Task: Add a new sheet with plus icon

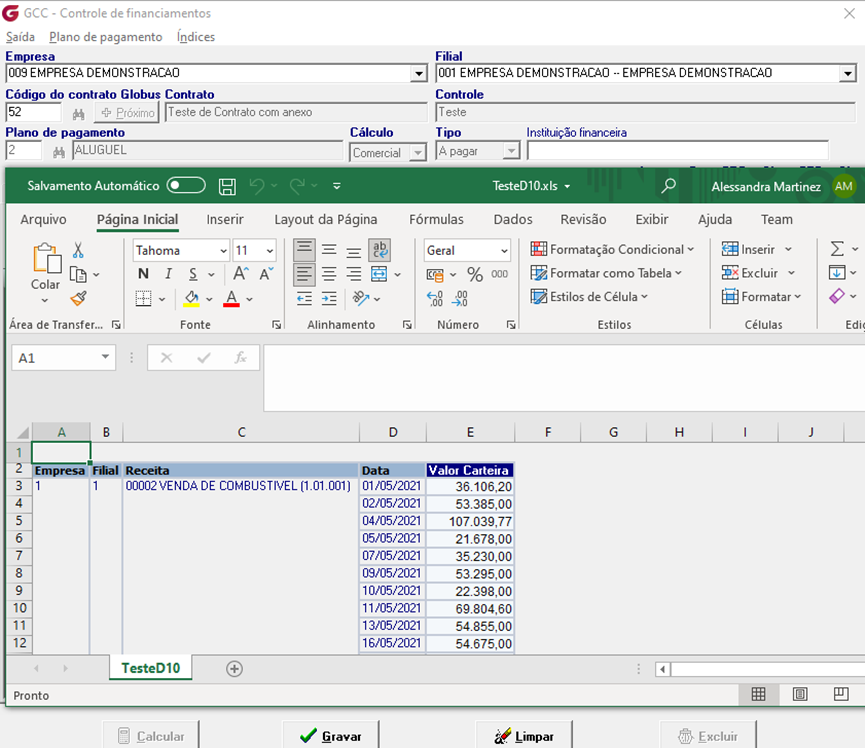Action: coord(234,669)
